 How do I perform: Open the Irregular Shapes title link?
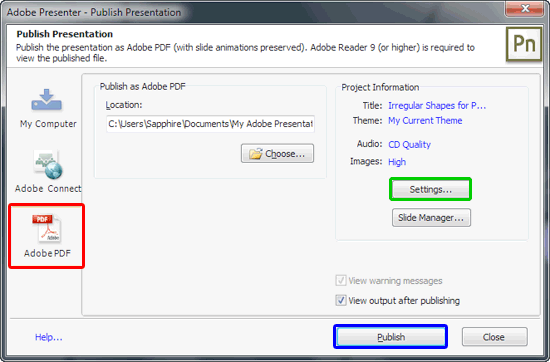pos(437,106)
